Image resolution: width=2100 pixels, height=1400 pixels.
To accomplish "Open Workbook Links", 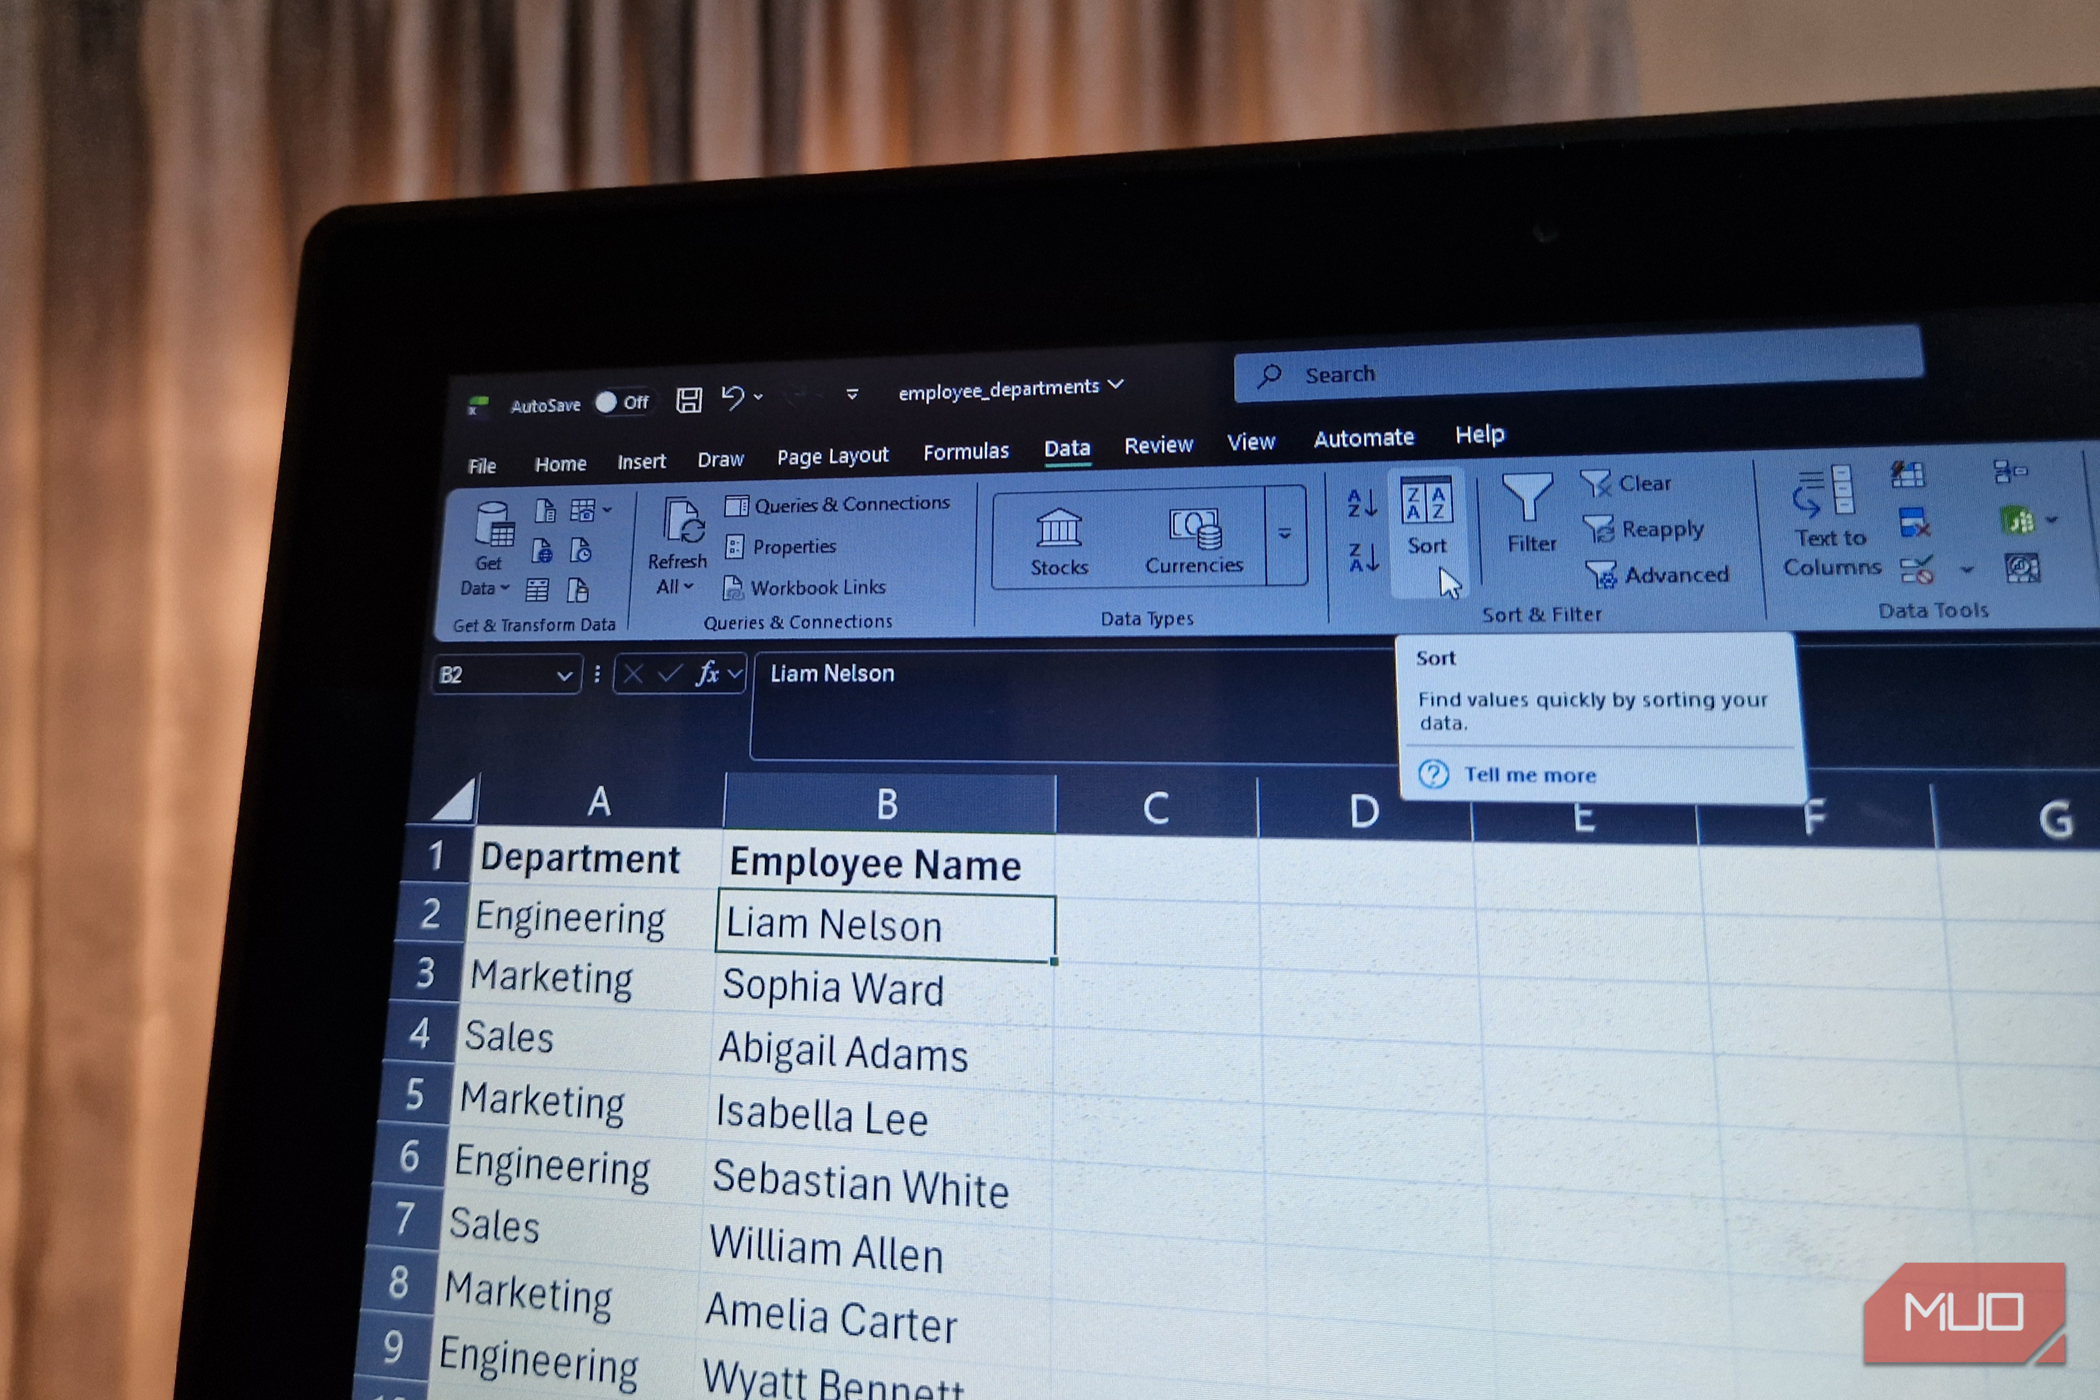I will pos(804,587).
